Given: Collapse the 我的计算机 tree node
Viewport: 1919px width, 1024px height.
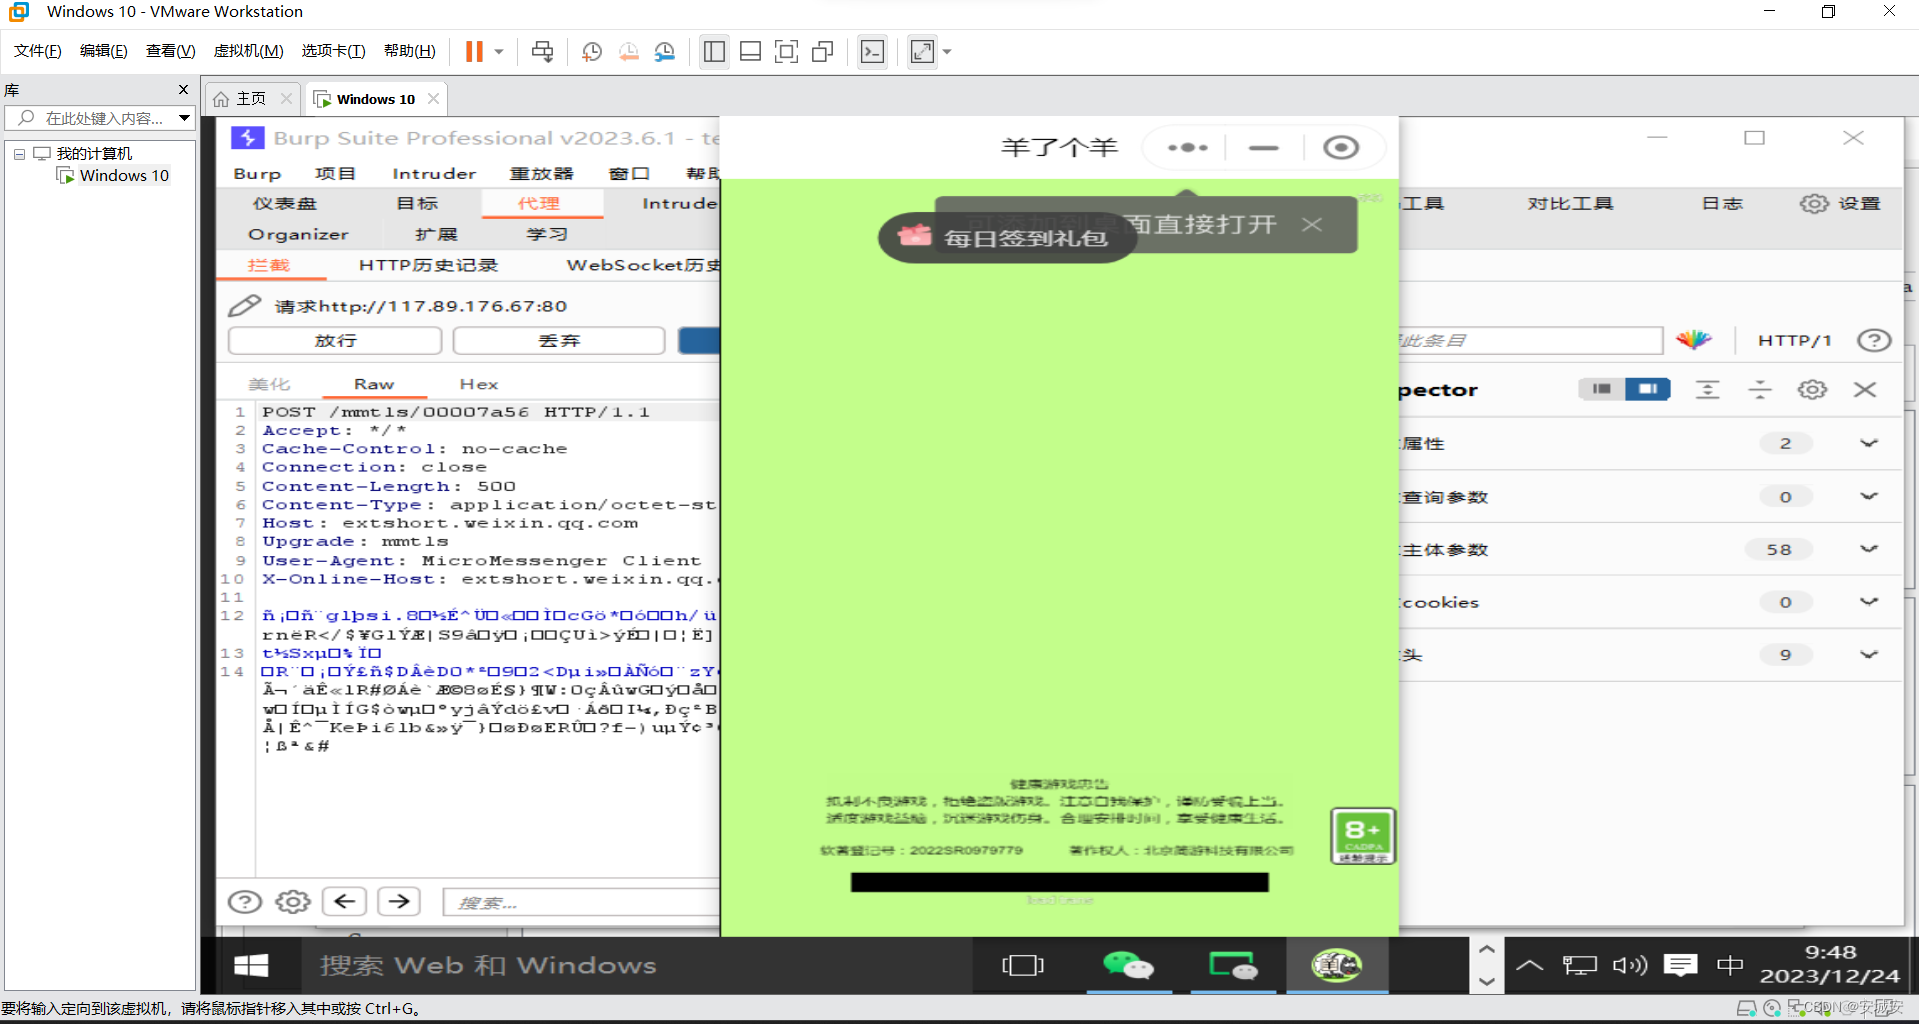Looking at the screenshot, I should [x=19, y=154].
